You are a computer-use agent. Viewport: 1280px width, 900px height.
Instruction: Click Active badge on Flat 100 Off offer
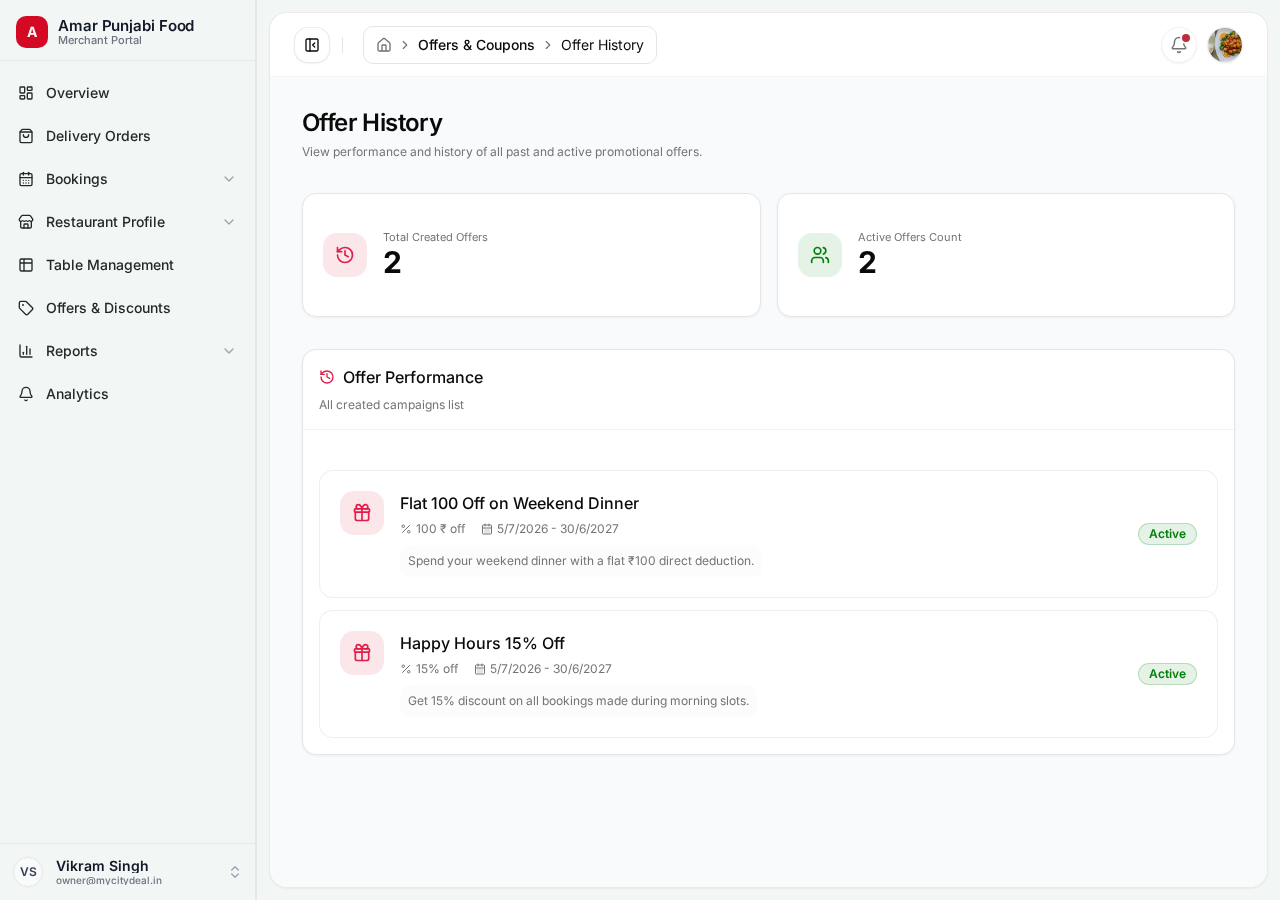1167,534
